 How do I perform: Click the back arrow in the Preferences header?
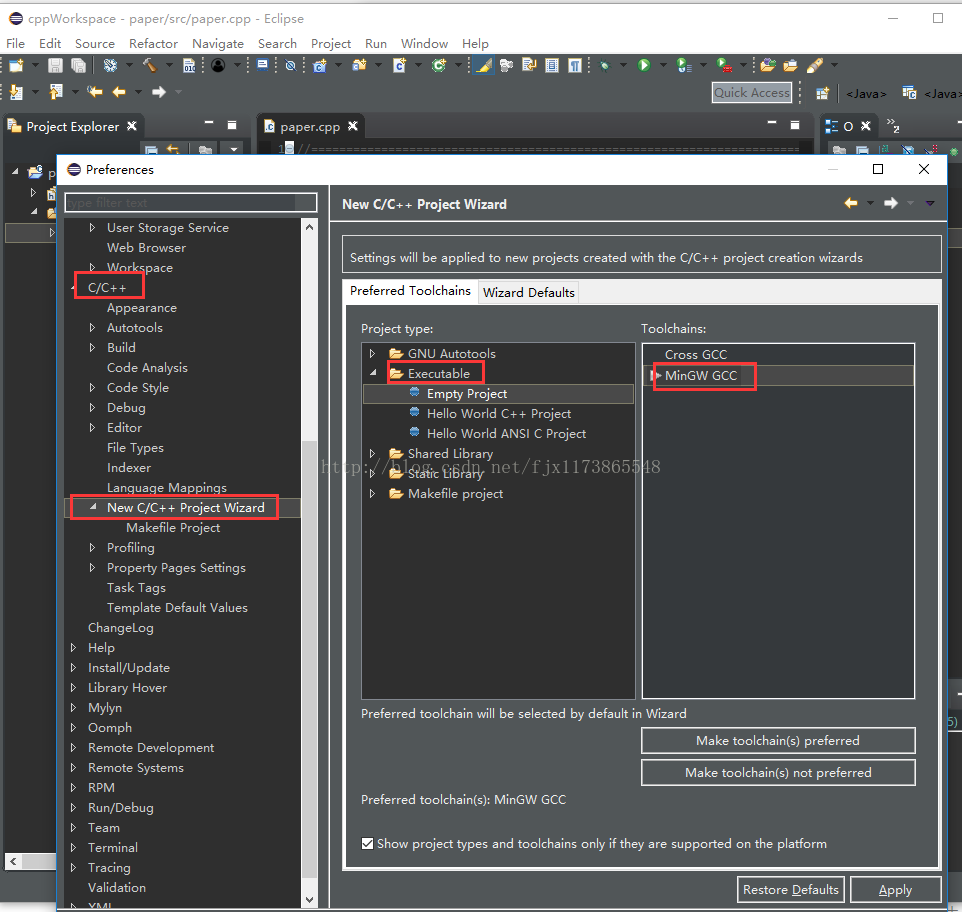click(851, 203)
